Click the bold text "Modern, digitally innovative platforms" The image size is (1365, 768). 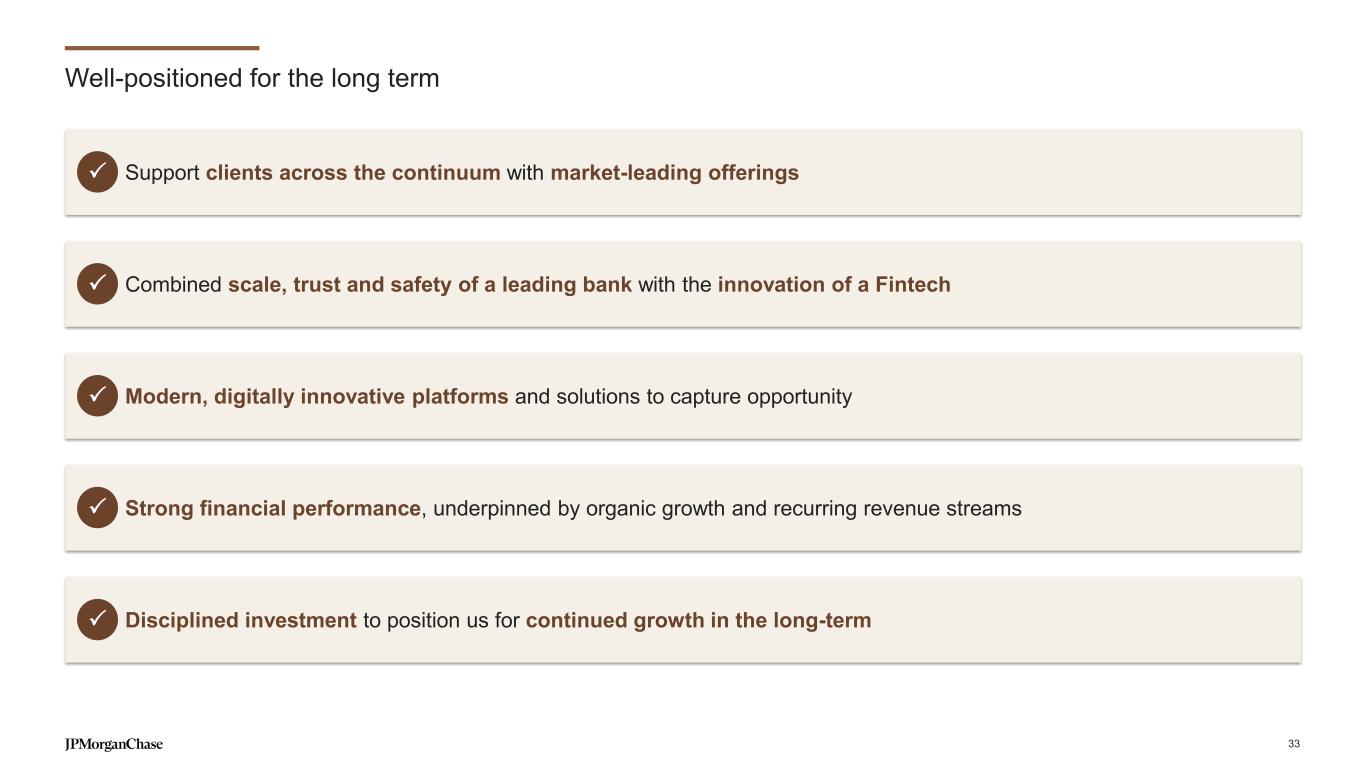tap(317, 397)
